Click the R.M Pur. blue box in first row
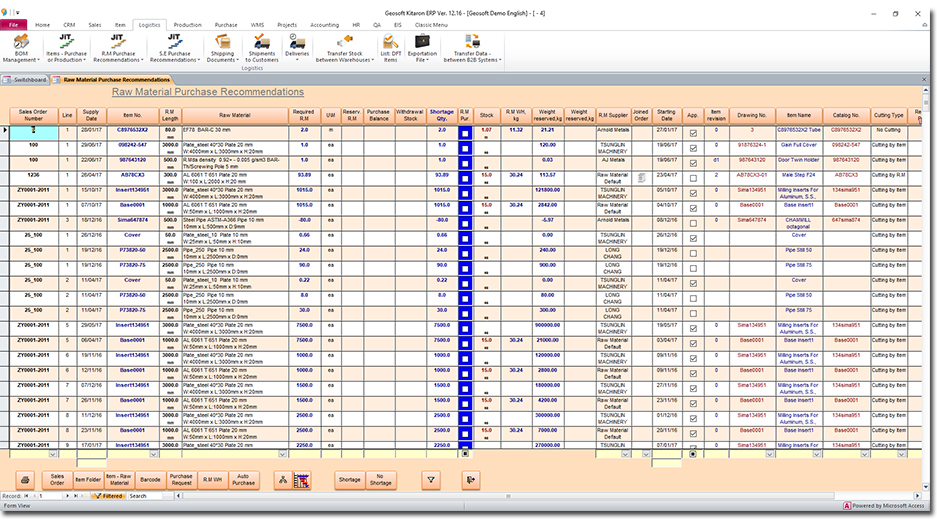The width and height of the screenshot is (937, 521). coord(465,133)
